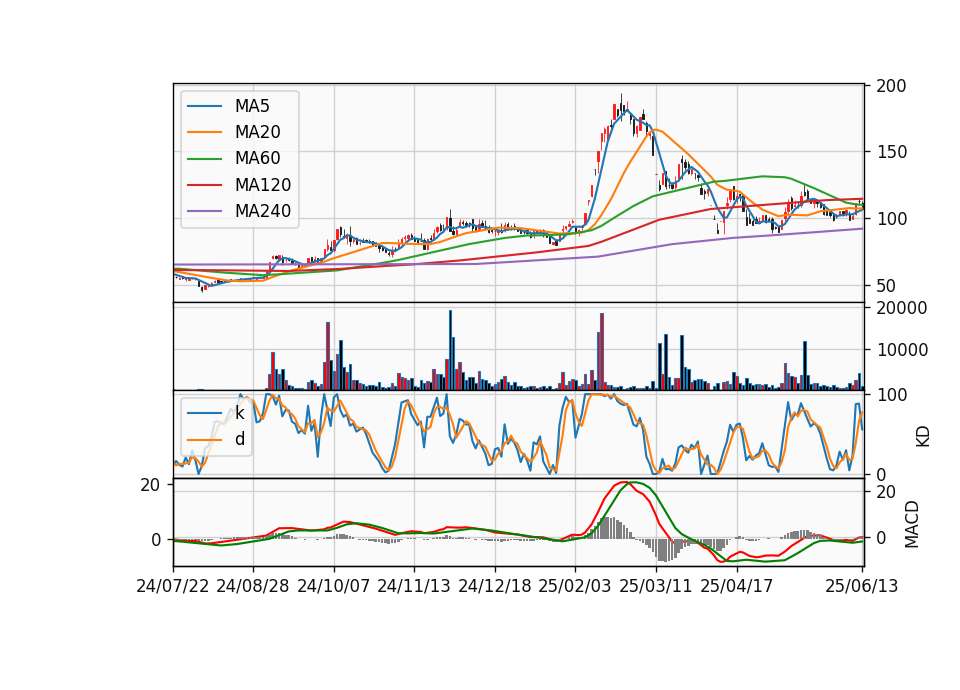Click price axis value 50
The height and width of the screenshot is (690, 960).
point(886,286)
